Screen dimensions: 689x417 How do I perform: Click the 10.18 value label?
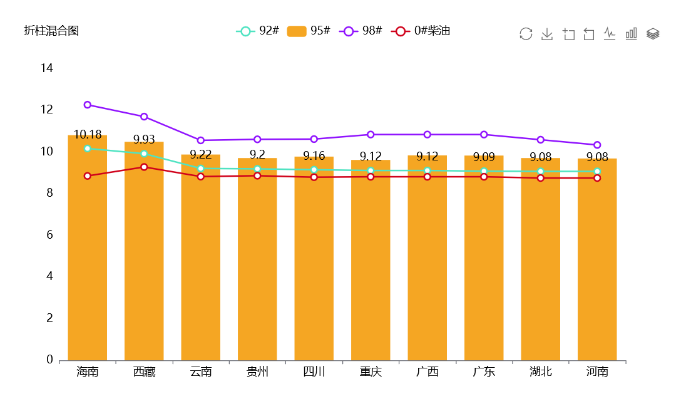pyautogui.click(x=87, y=134)
